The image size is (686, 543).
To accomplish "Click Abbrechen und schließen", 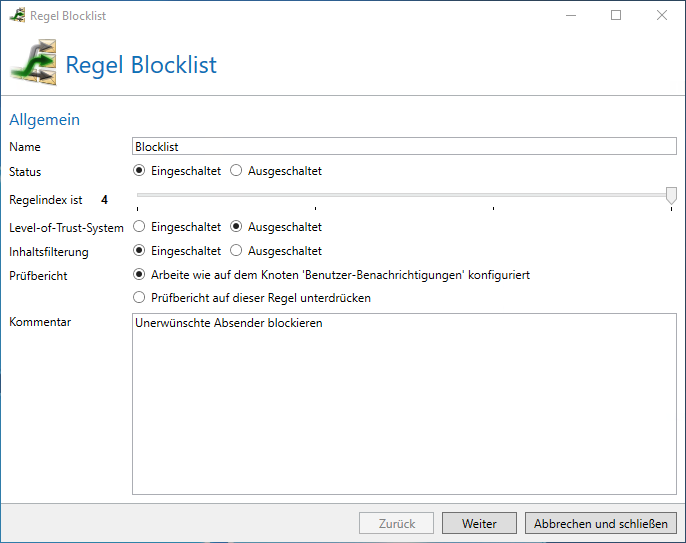I will point(601,523).
